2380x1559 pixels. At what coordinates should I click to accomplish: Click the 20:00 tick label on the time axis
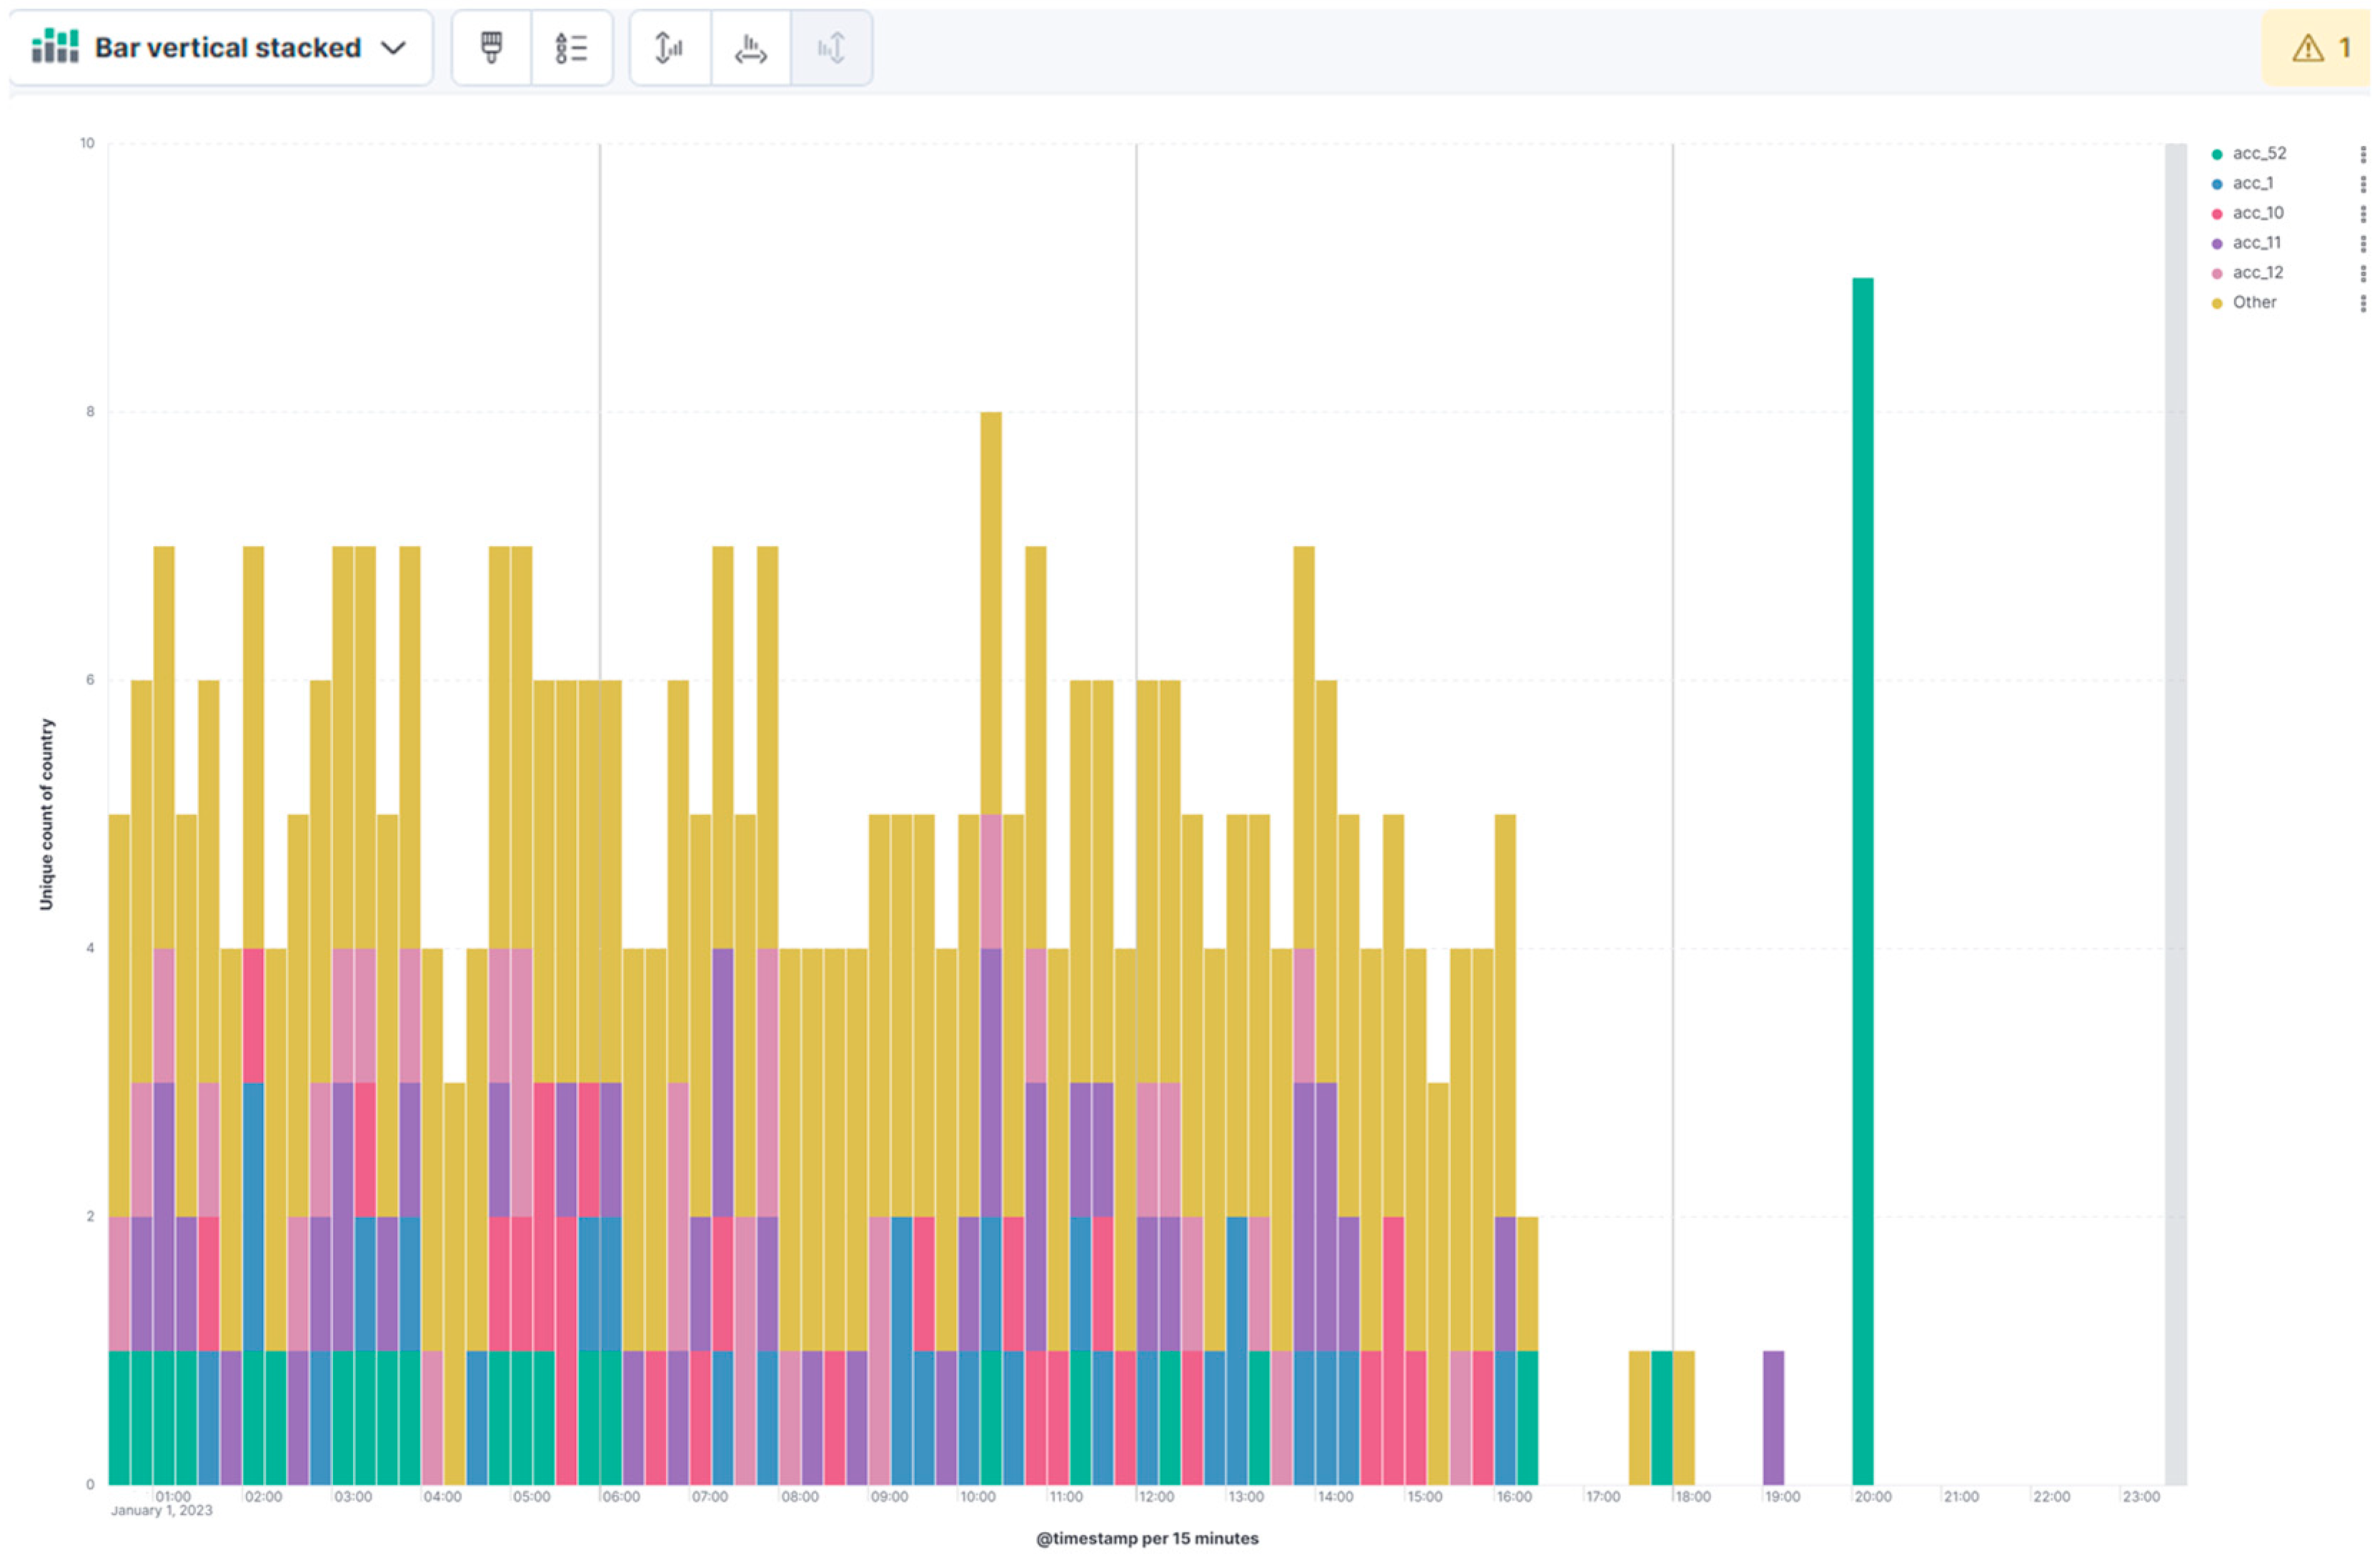click(1873, 1496)
